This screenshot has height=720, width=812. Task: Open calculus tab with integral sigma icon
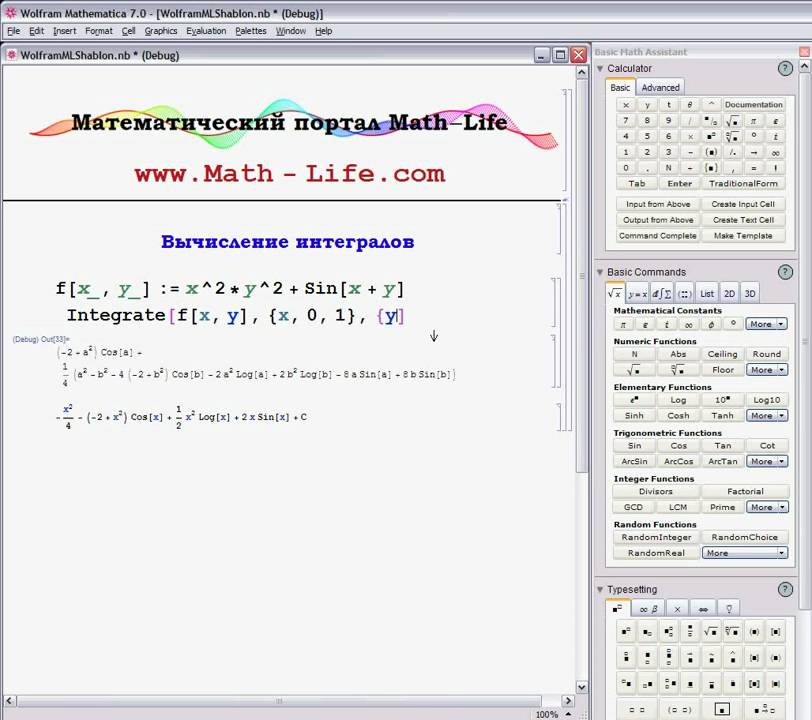tap(662, 294)
